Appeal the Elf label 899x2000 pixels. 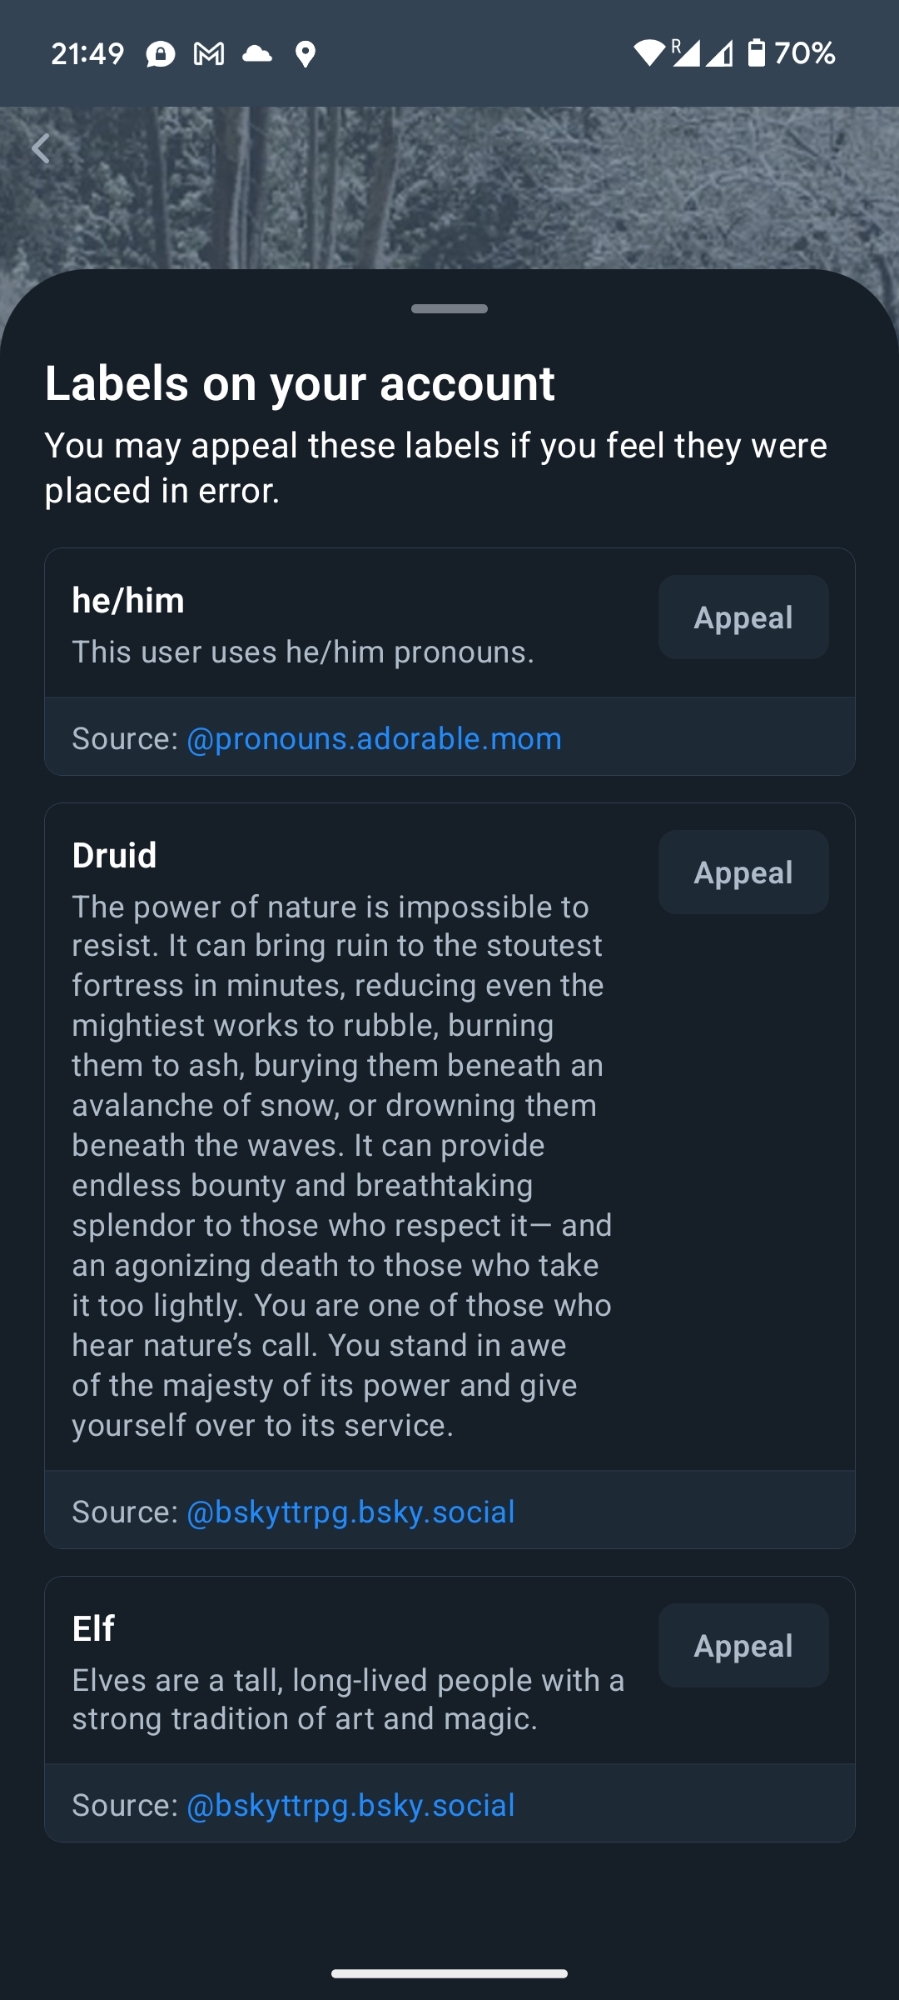(743, 1645)
